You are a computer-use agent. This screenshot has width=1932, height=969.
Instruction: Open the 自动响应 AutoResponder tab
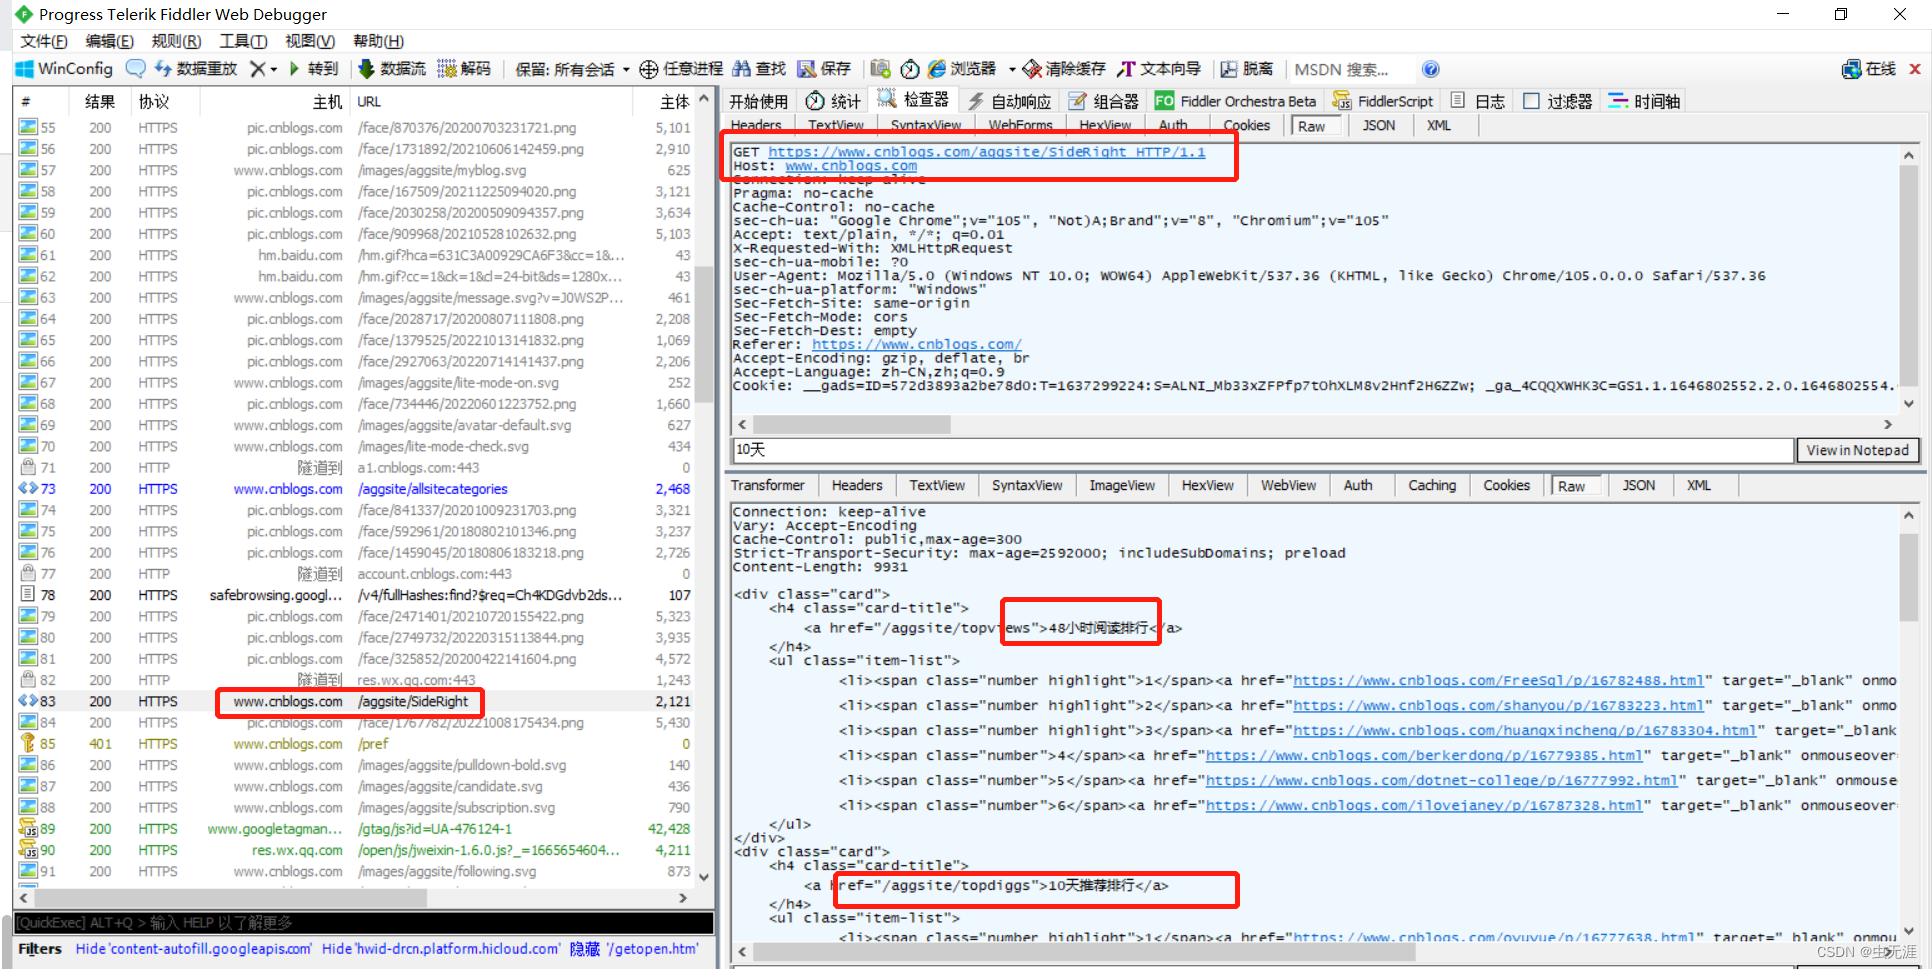(x=1009, y=101)
